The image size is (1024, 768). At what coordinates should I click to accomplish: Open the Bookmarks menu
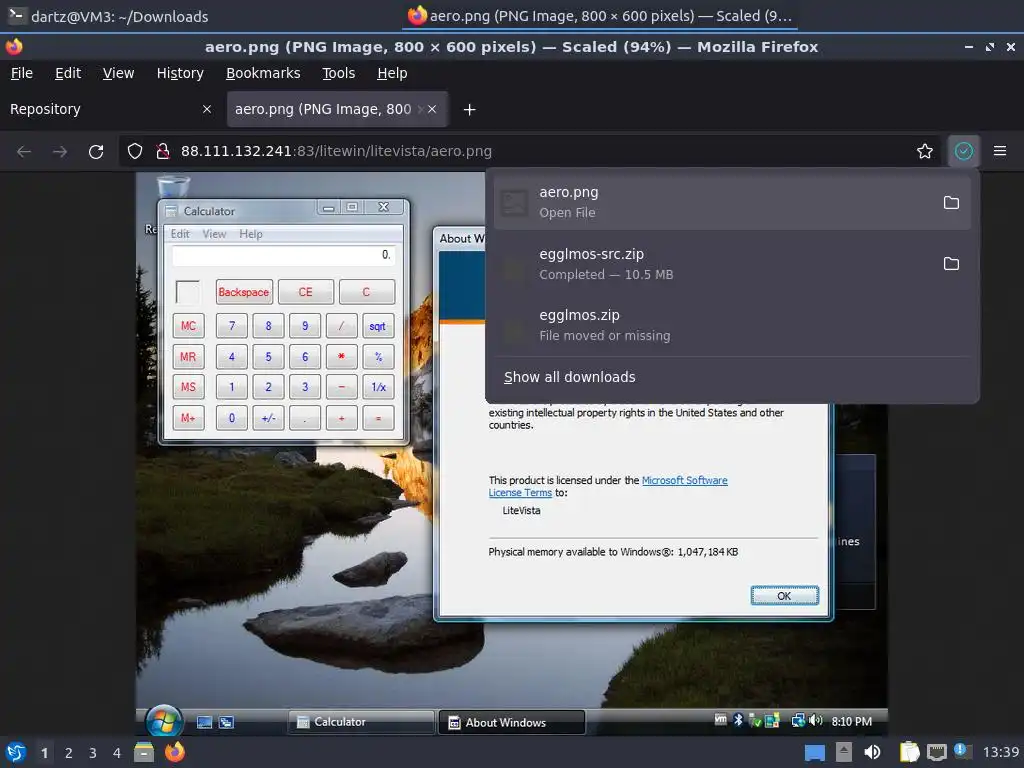(263, 73)
